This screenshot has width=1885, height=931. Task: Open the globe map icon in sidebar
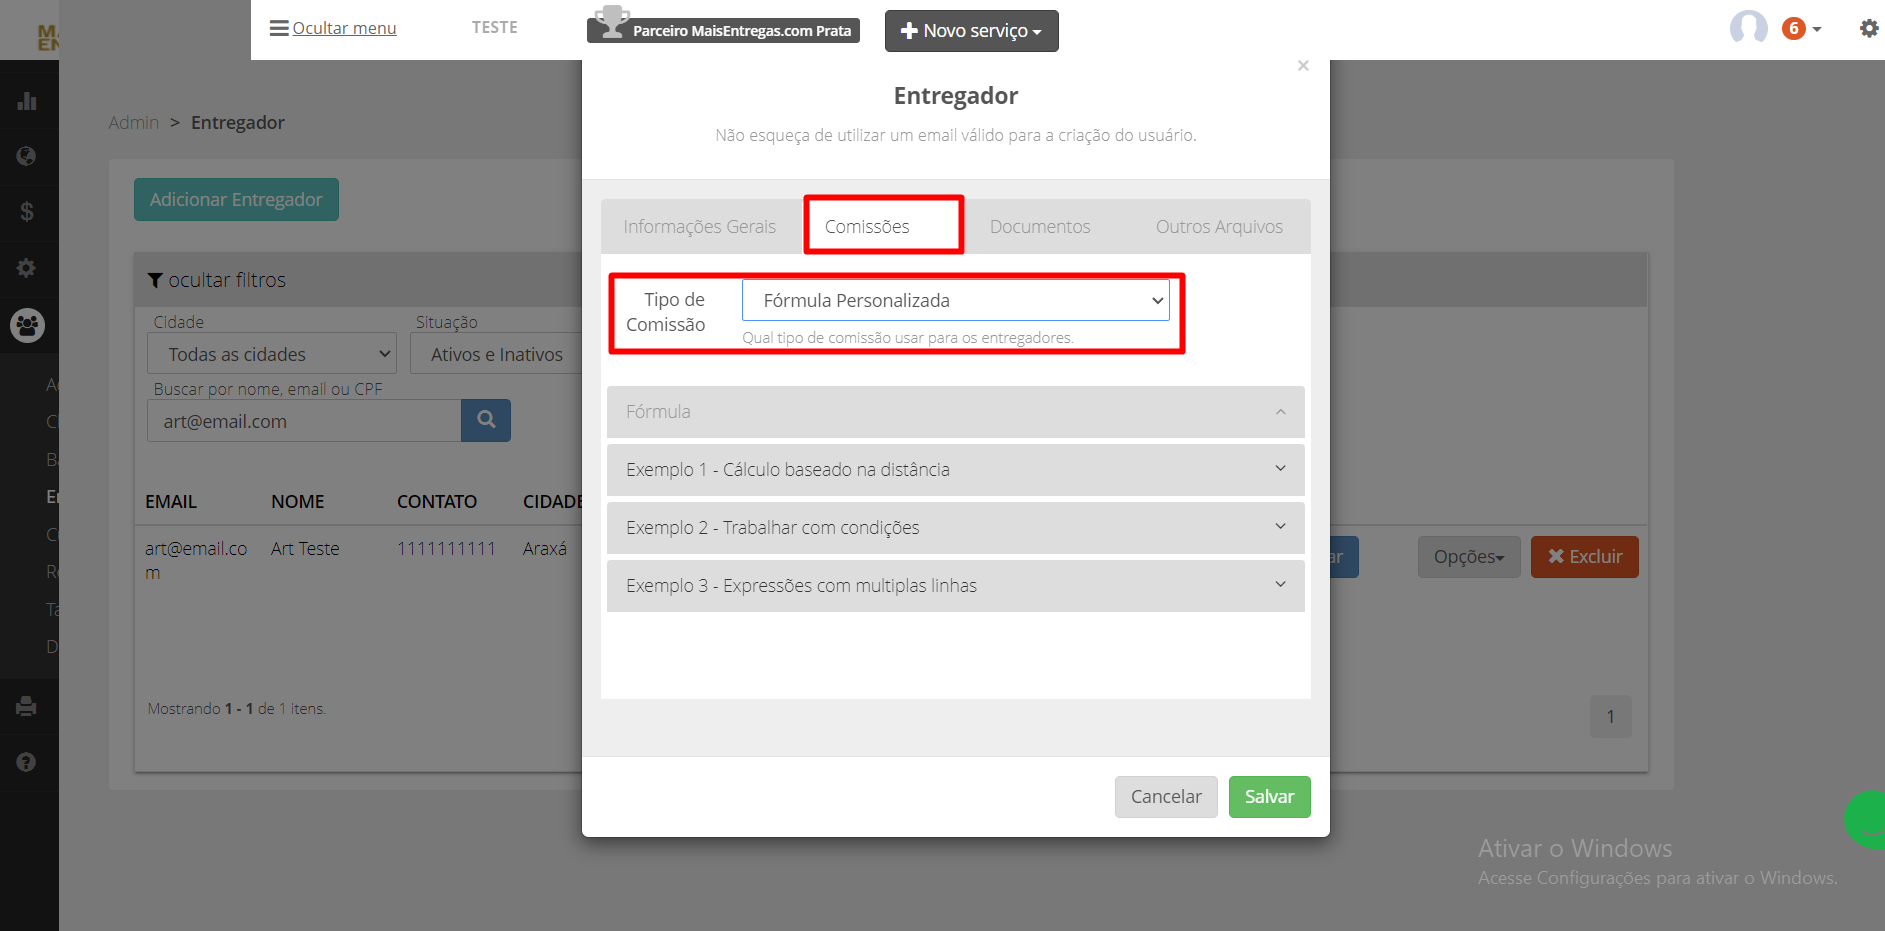[27, 156]
